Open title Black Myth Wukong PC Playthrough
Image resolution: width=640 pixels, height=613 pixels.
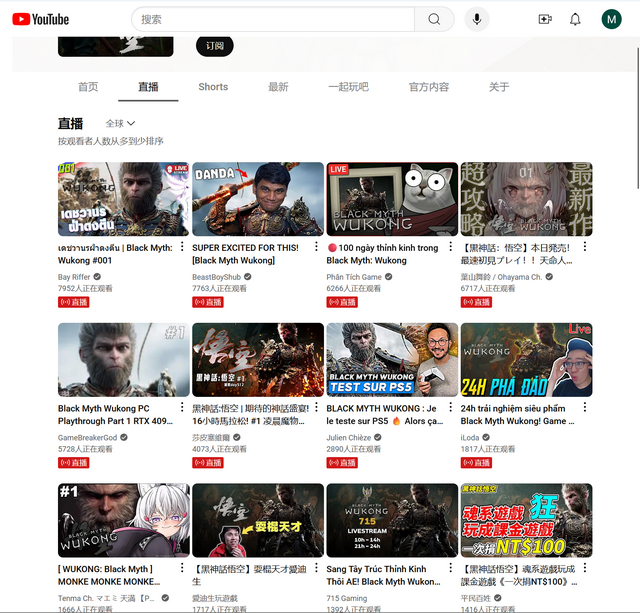[x=115, y=415]
